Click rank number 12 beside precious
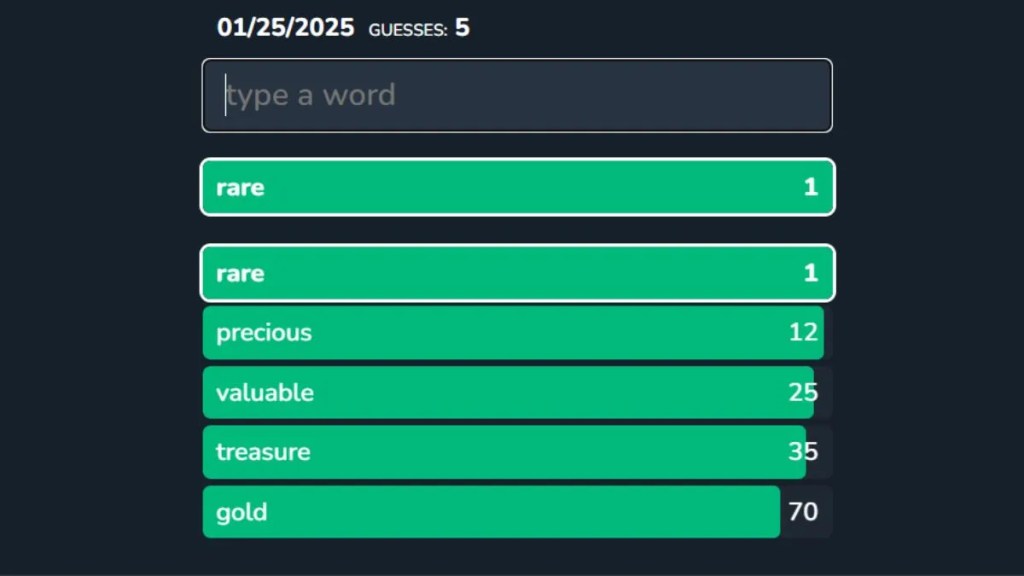The height and width of the screenshot is (576, 1024). [x=803, y=333]
